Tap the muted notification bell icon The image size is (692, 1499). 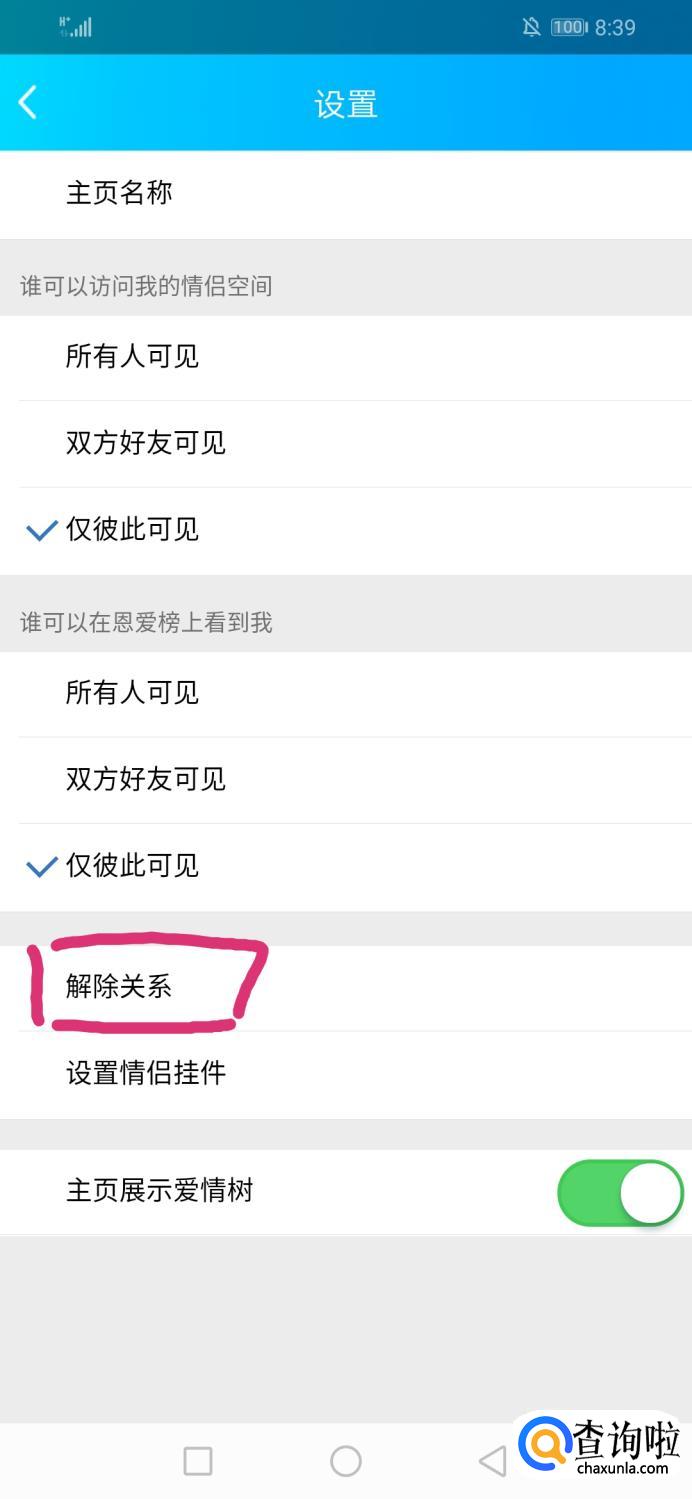click(531, 27)
